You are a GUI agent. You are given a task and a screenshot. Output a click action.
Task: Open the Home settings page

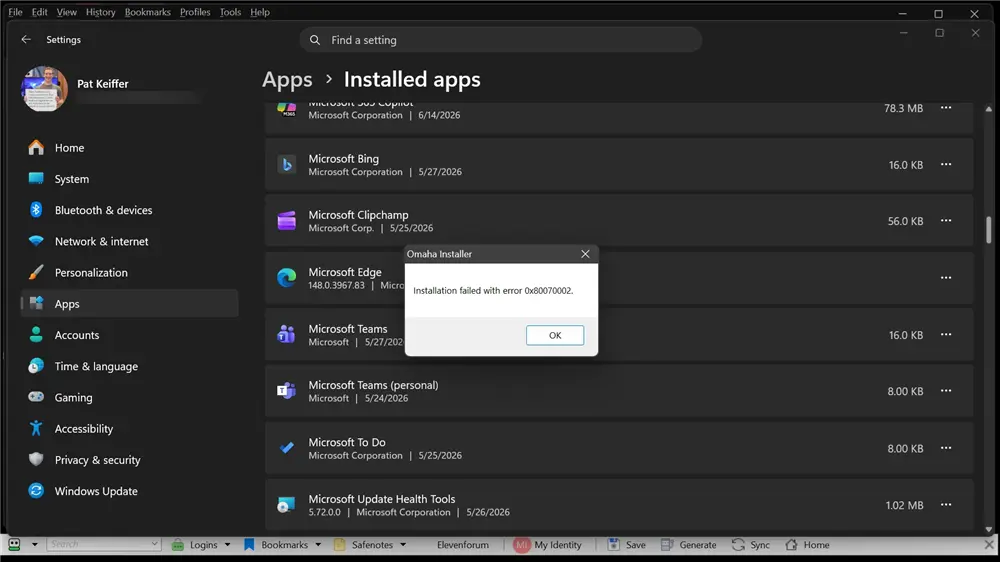[x=129, y=147]
